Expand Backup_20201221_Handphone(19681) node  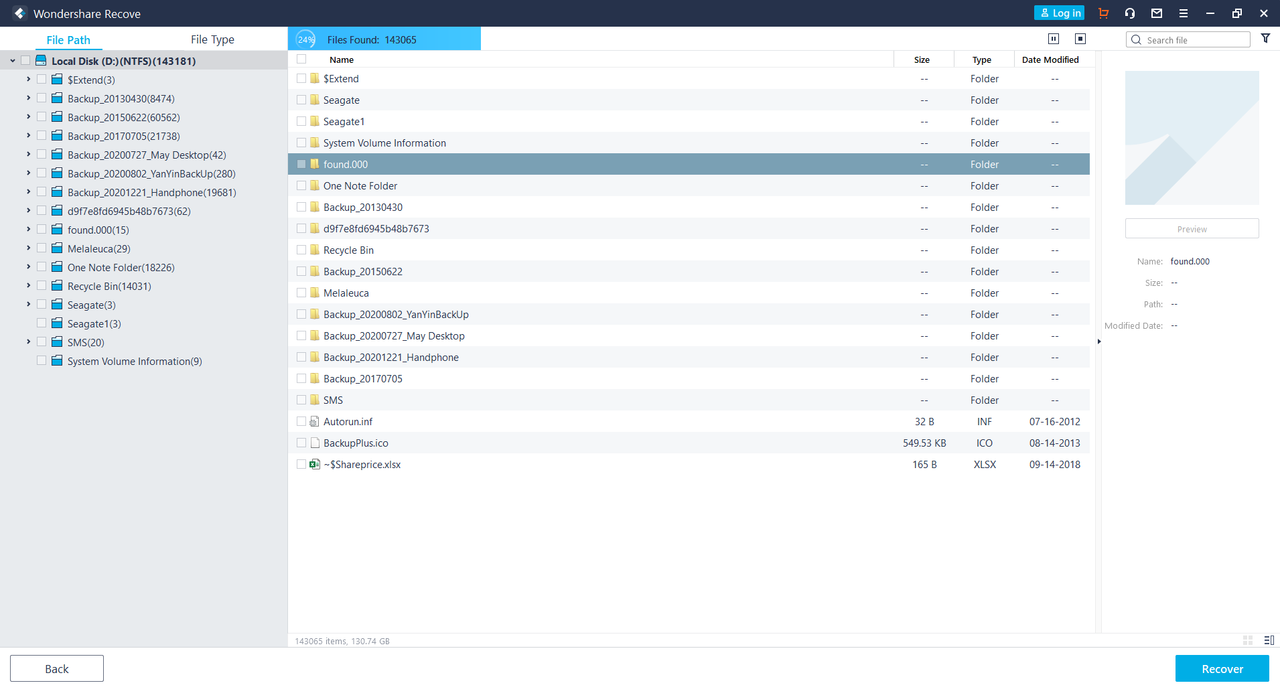[x=28, y=192]
